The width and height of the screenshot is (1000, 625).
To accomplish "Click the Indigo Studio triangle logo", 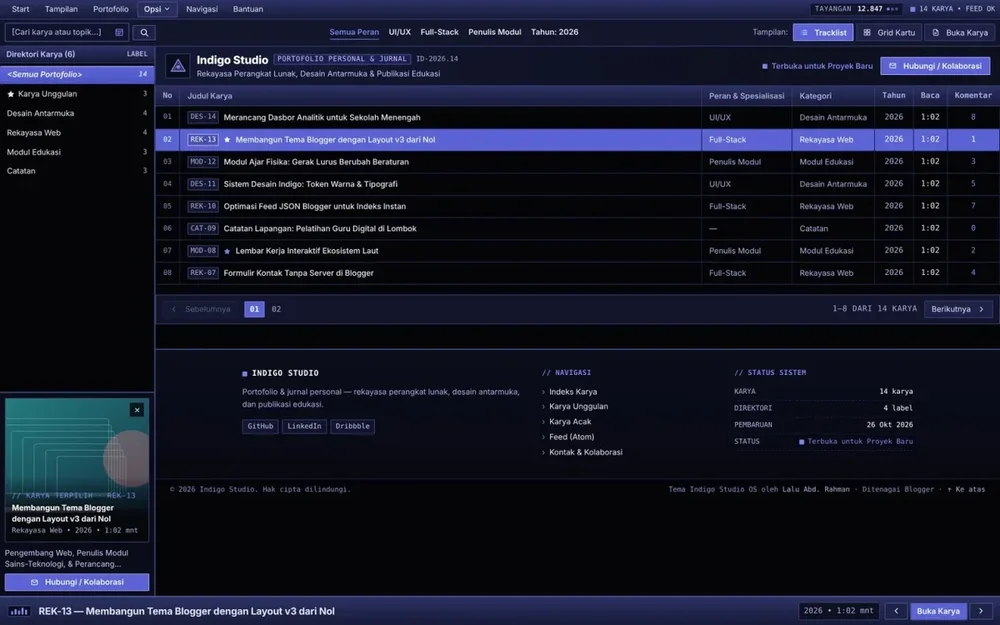I will pos(178,66).
